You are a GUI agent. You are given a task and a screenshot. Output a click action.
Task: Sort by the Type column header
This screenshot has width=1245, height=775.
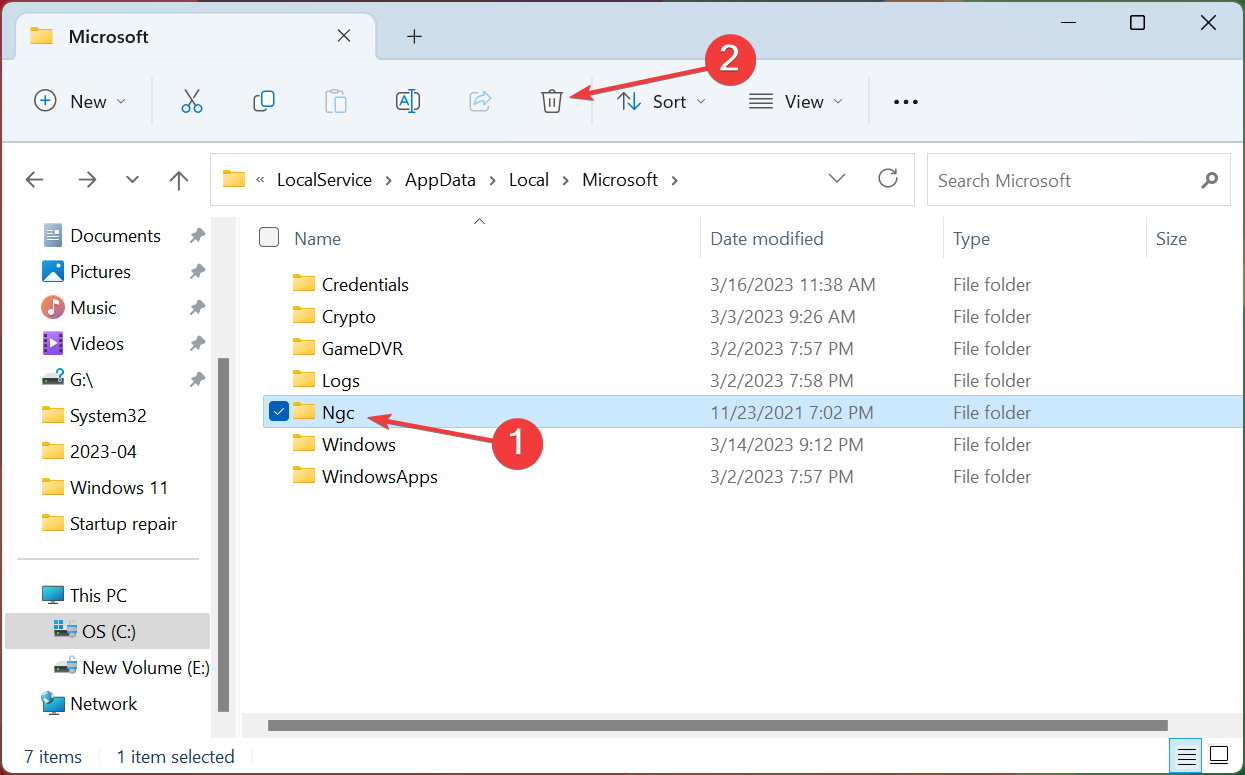pos(971,238)
